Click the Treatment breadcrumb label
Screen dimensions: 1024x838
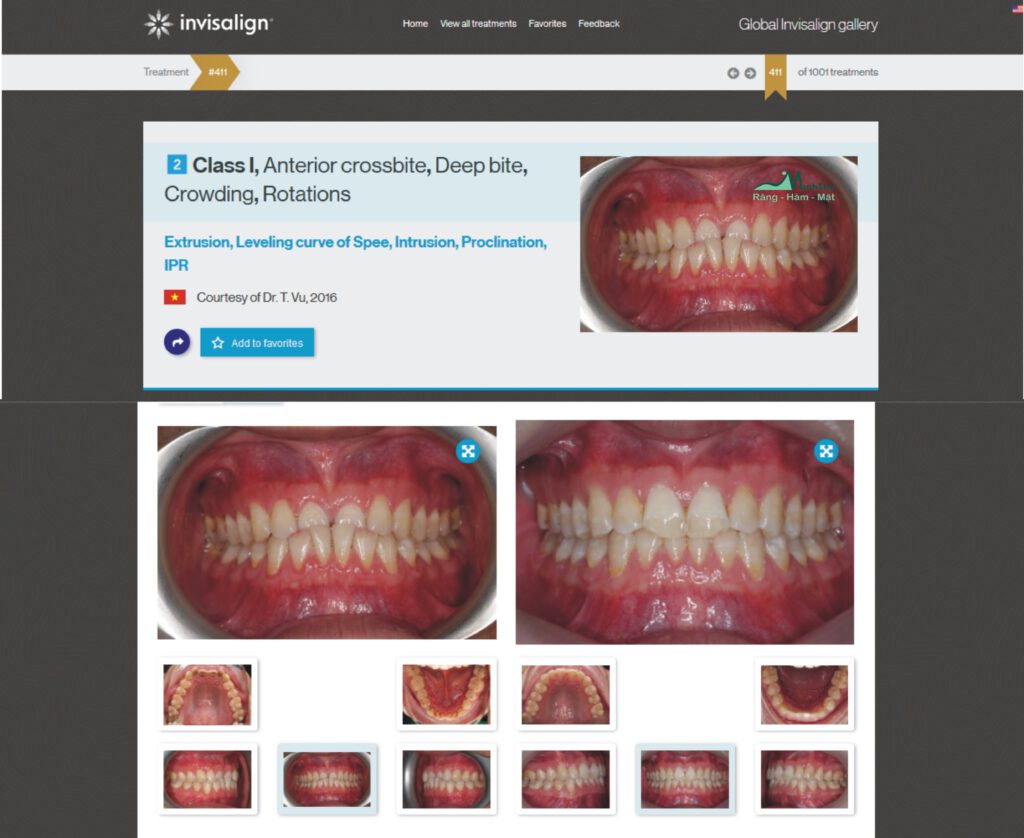tap(166, 72)
